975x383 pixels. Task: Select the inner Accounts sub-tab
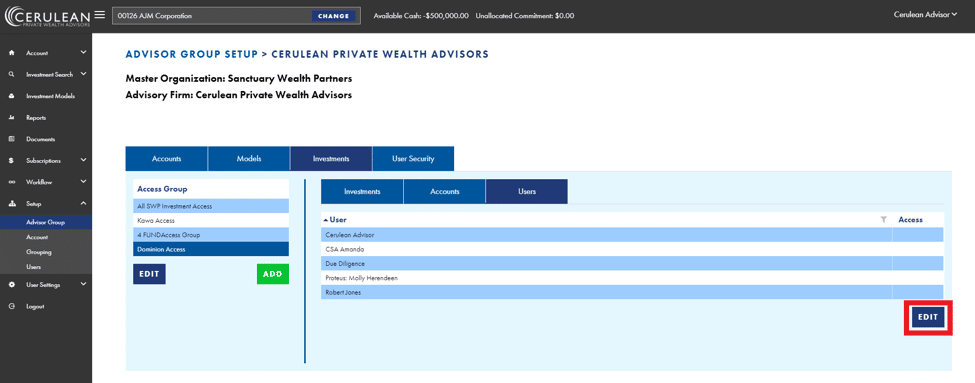coord(445,192)
